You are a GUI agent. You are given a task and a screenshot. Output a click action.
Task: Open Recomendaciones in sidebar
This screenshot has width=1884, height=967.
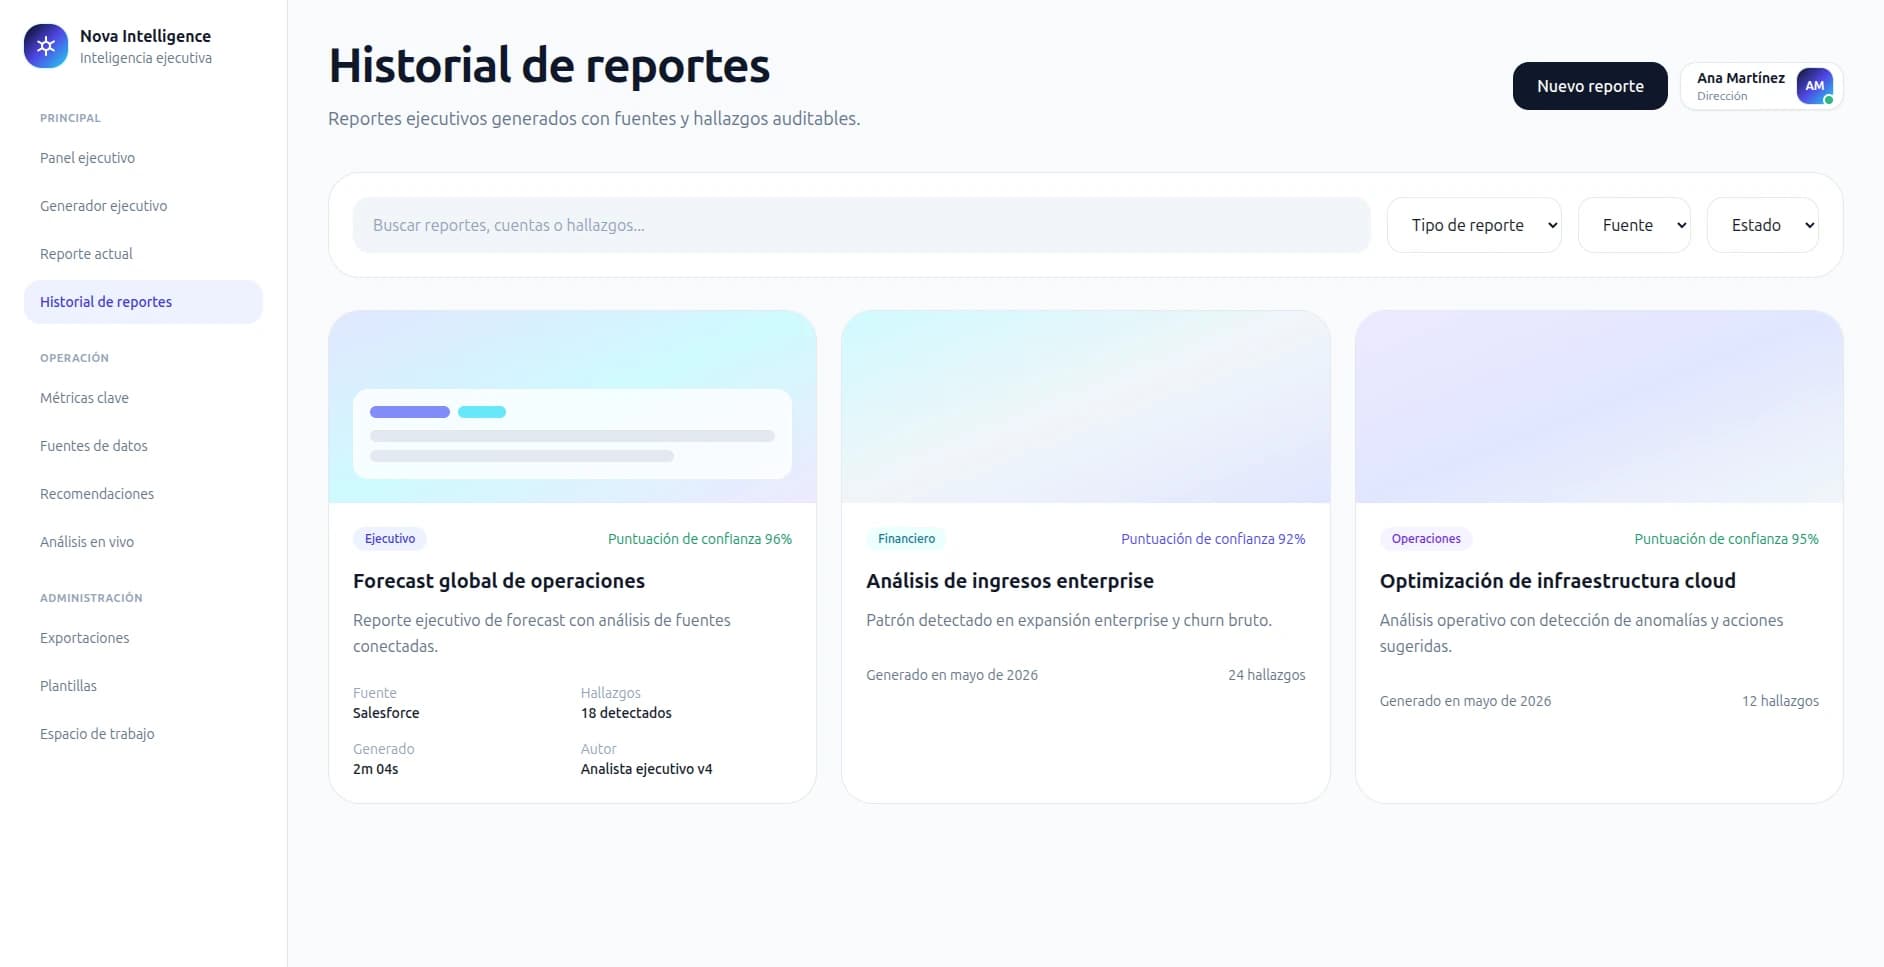[x=143, y=494]
